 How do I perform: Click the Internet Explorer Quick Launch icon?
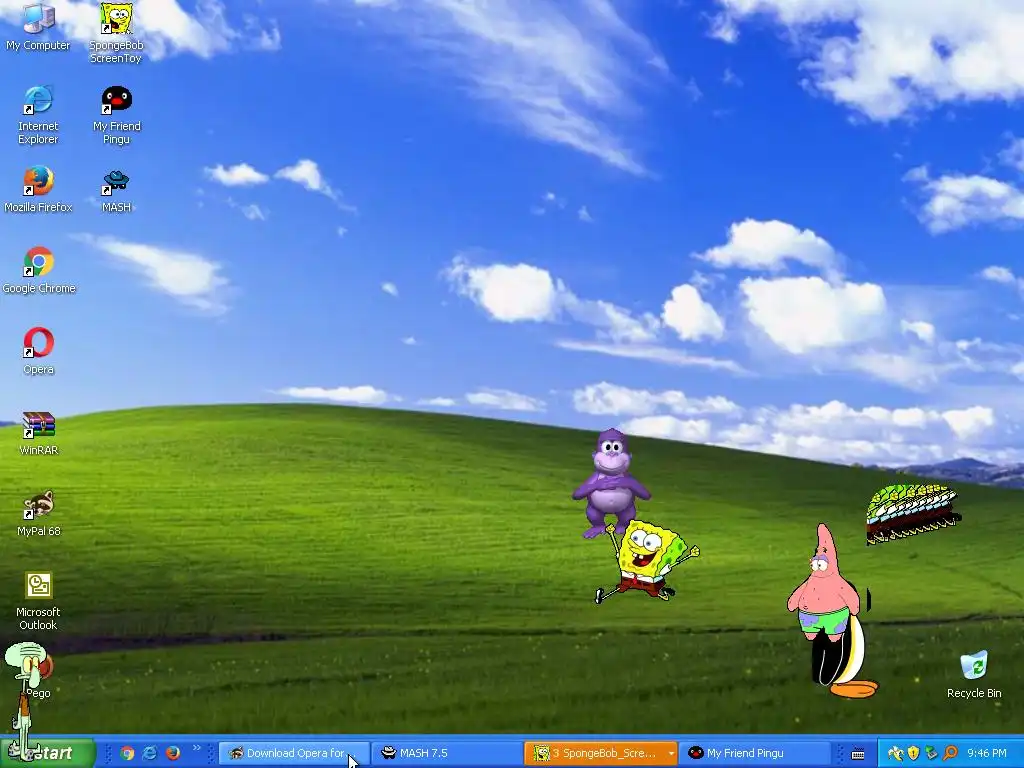(x=150, y=753)
